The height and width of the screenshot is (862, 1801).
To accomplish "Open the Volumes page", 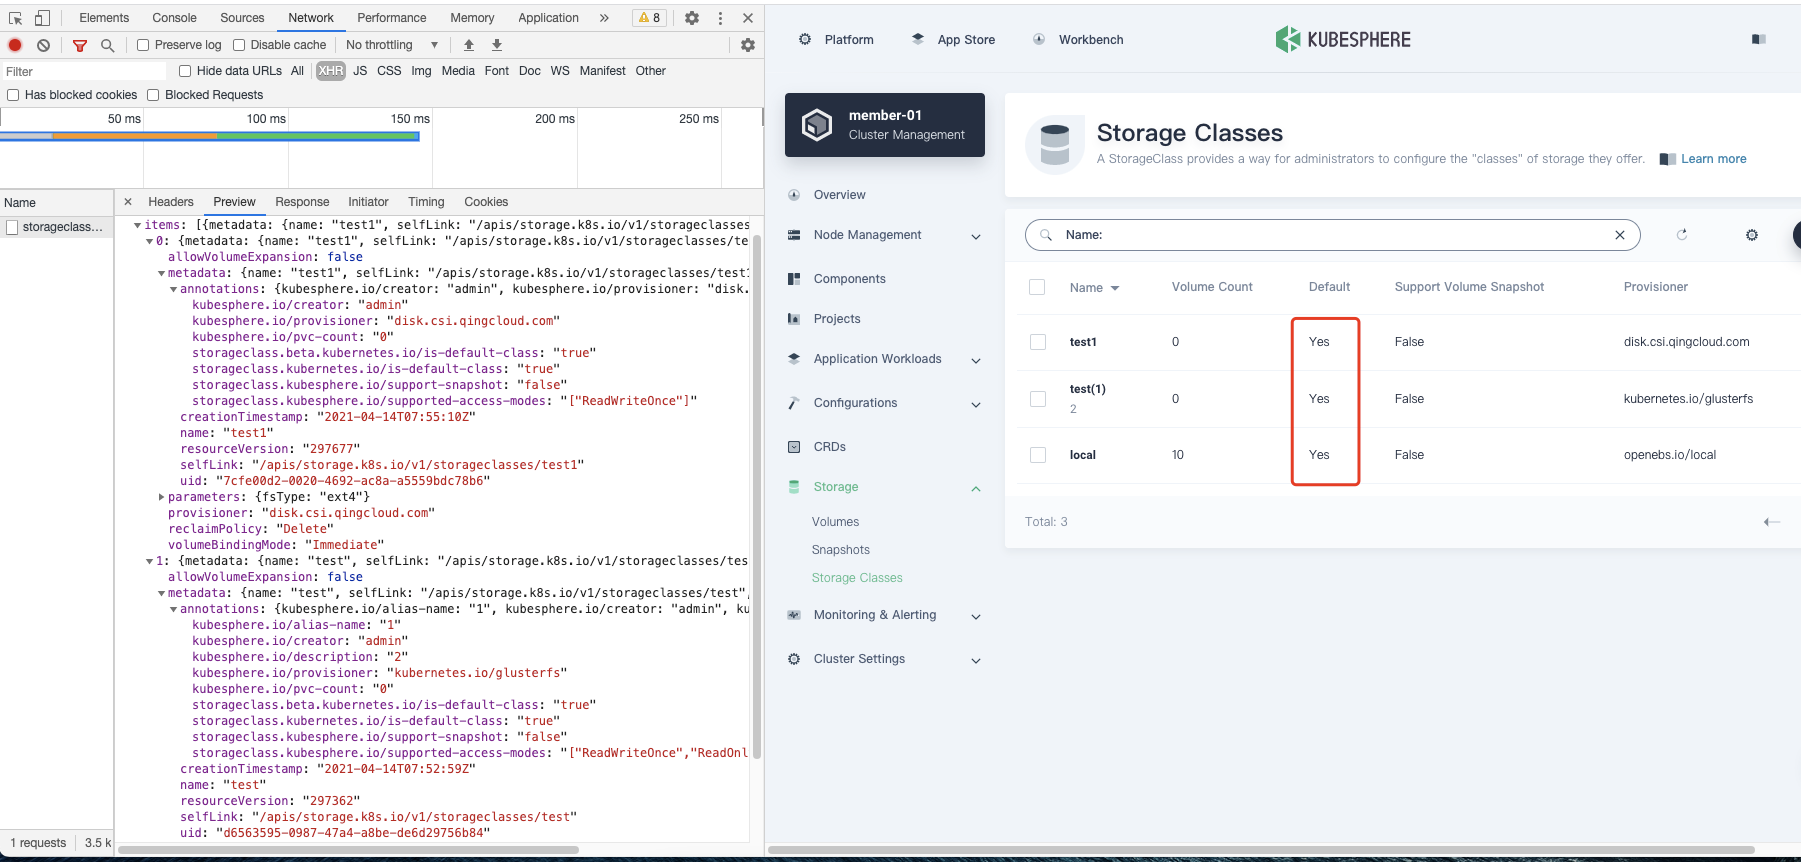I will click(x=835, y=522).
